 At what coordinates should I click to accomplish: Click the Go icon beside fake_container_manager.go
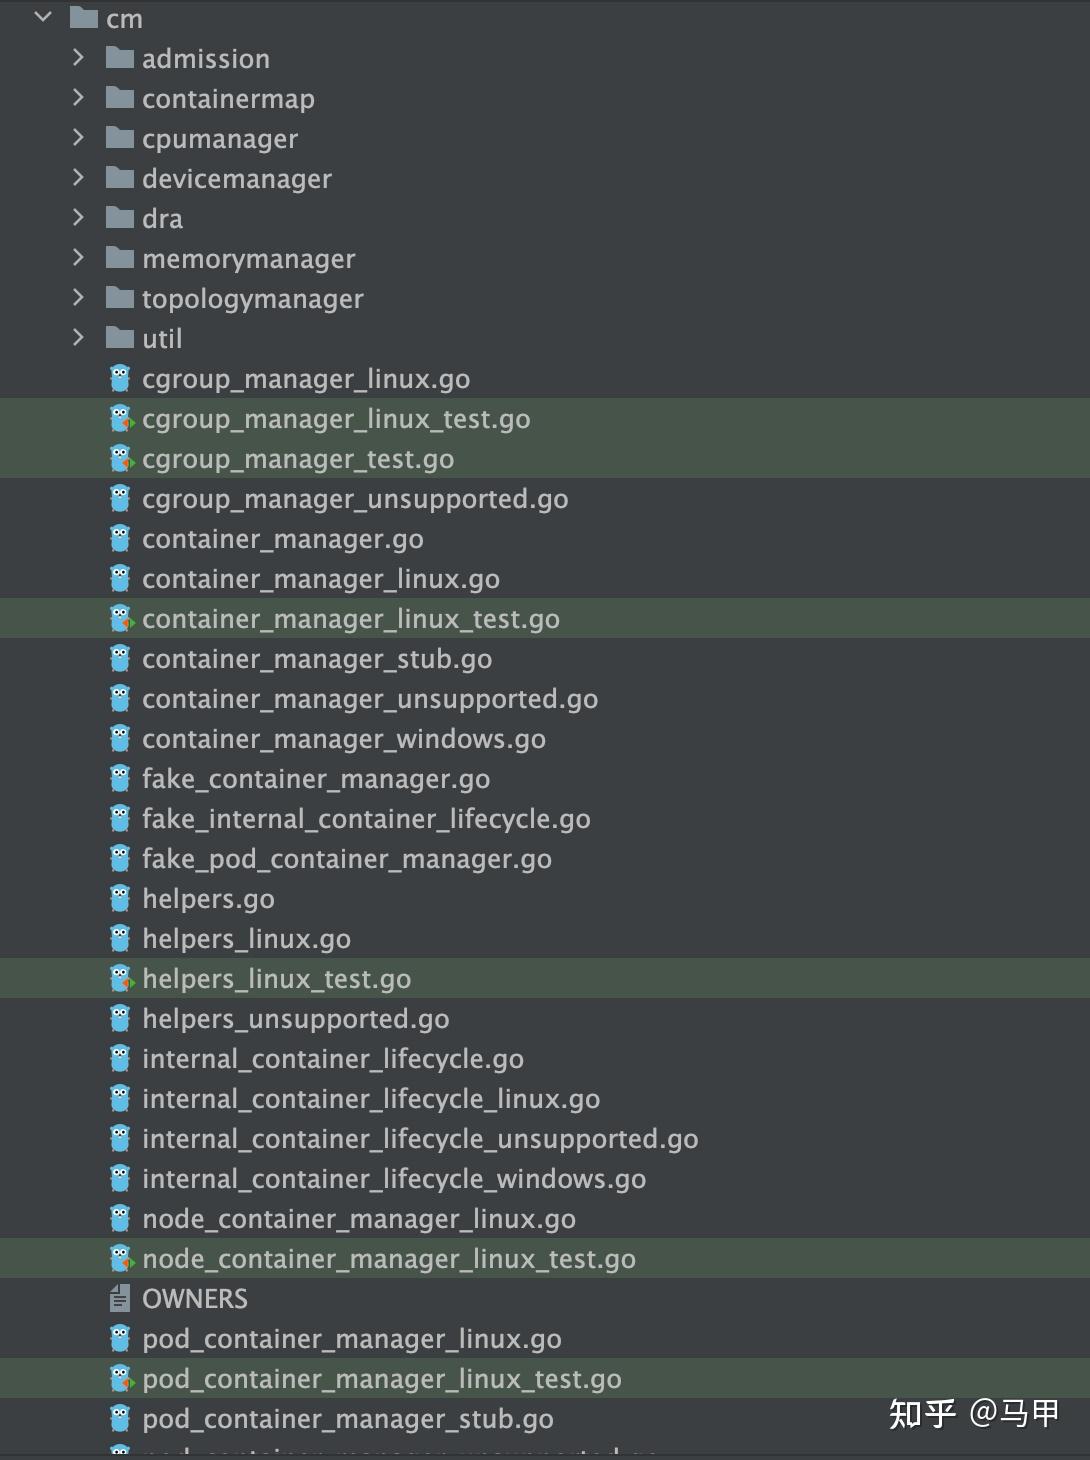click(x=120, y=778)
